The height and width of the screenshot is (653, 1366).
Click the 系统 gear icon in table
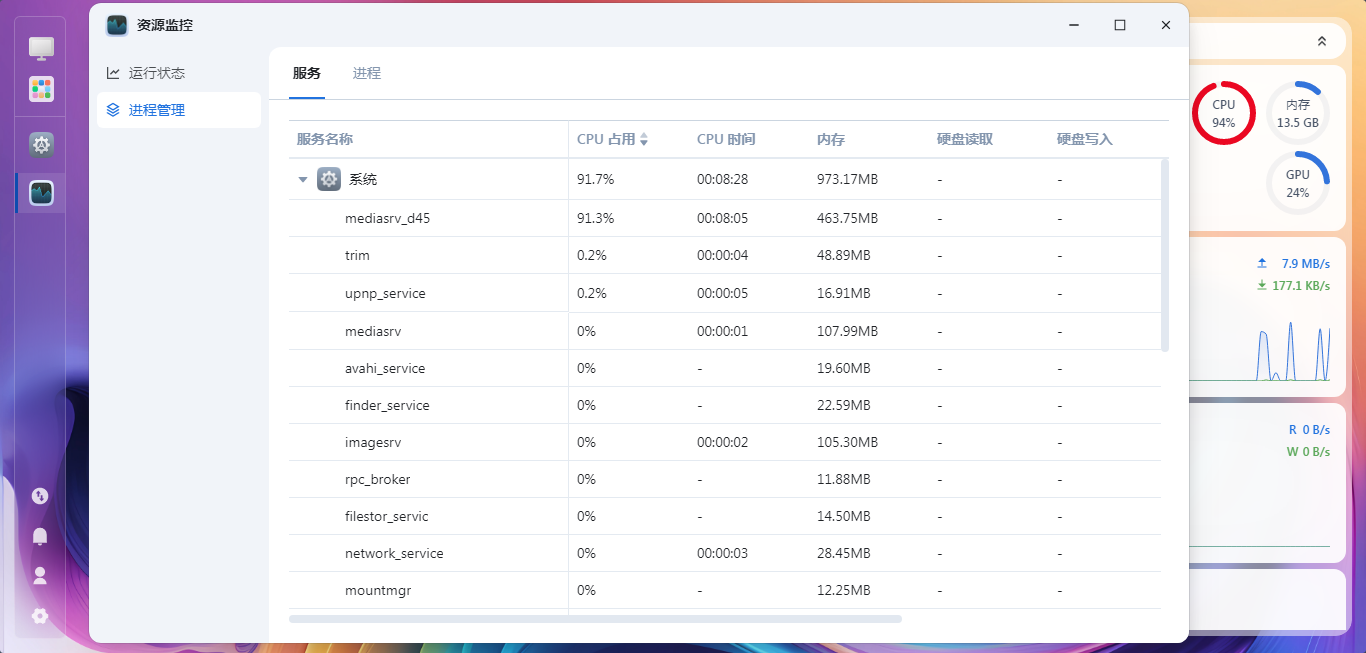329,179
